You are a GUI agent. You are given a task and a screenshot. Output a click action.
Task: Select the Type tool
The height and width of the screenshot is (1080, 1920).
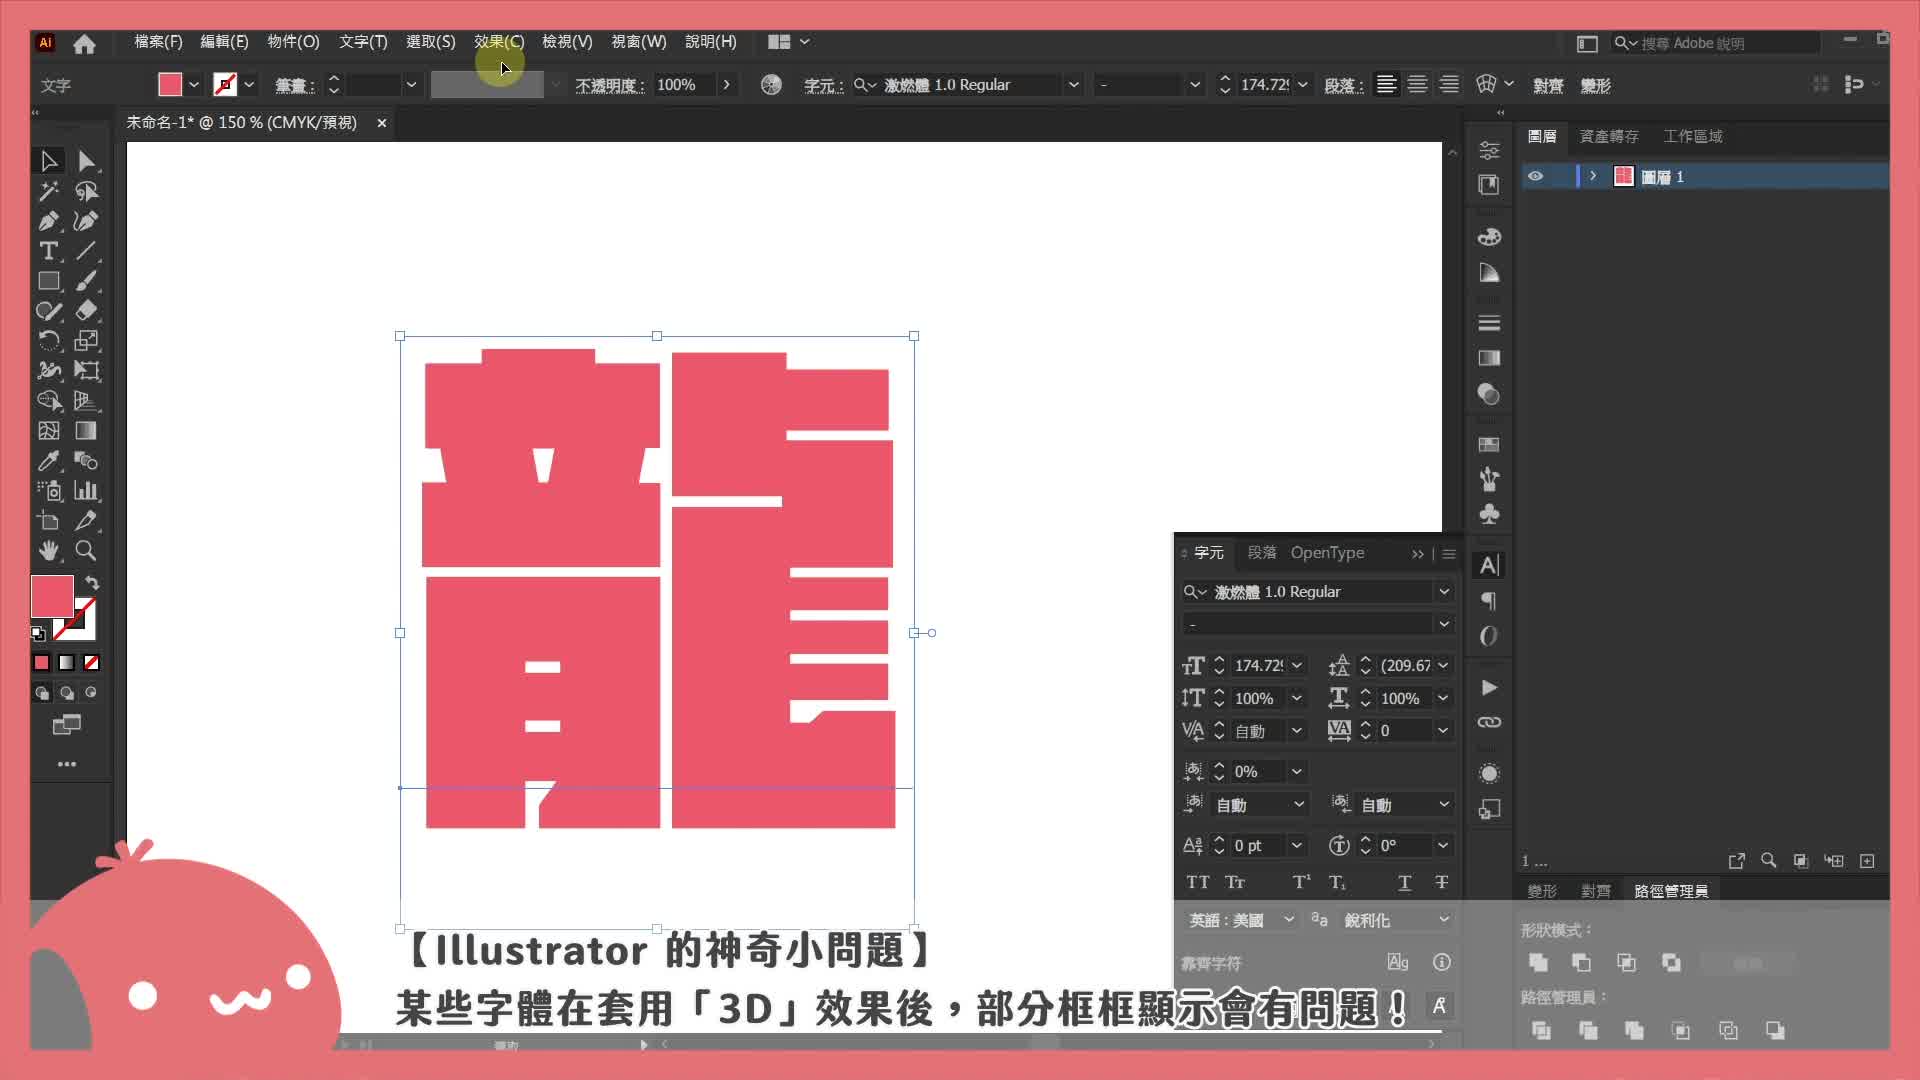(x=48, y=251)
